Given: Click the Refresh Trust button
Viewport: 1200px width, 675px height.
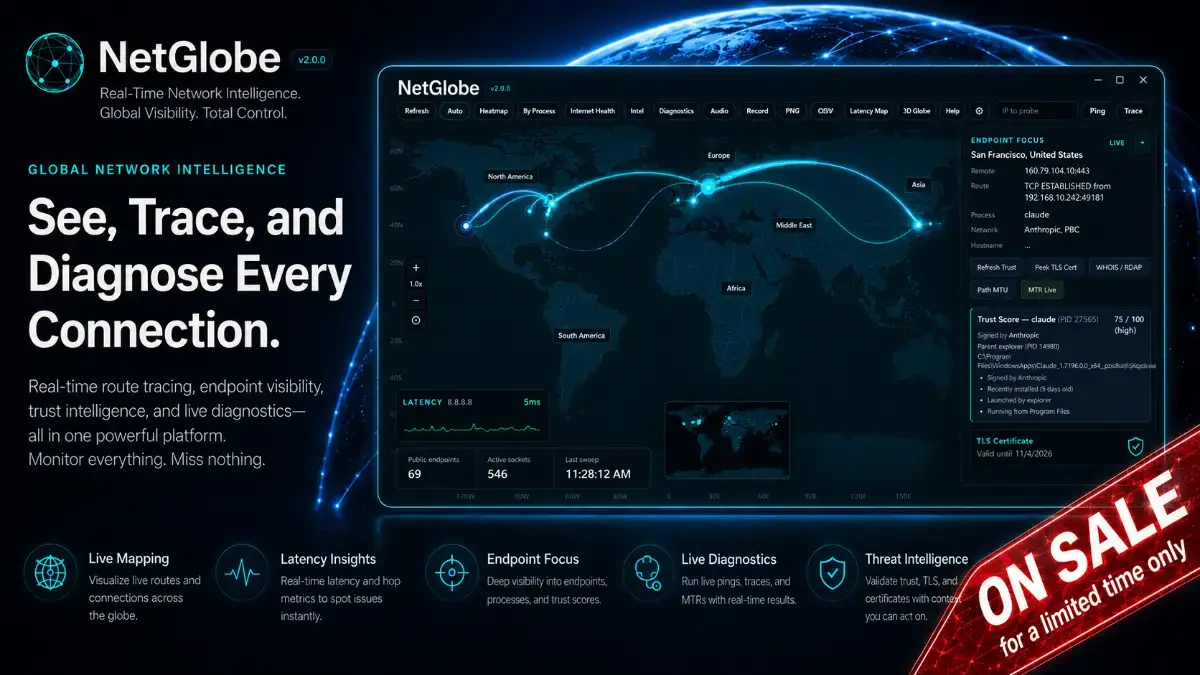Looking at the screenshot, I should pos(996,267).
